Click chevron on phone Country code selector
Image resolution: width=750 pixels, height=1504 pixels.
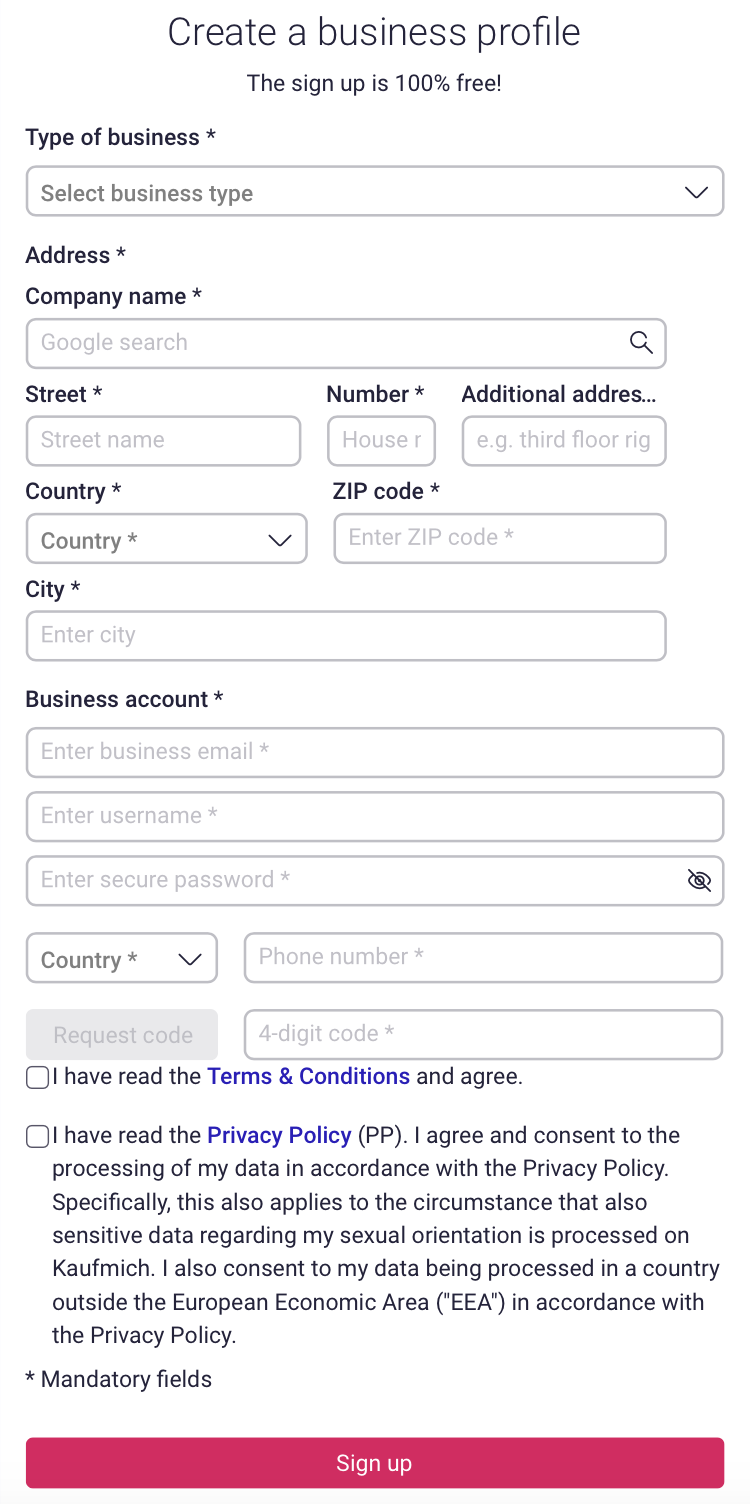(x=190, y=959)
